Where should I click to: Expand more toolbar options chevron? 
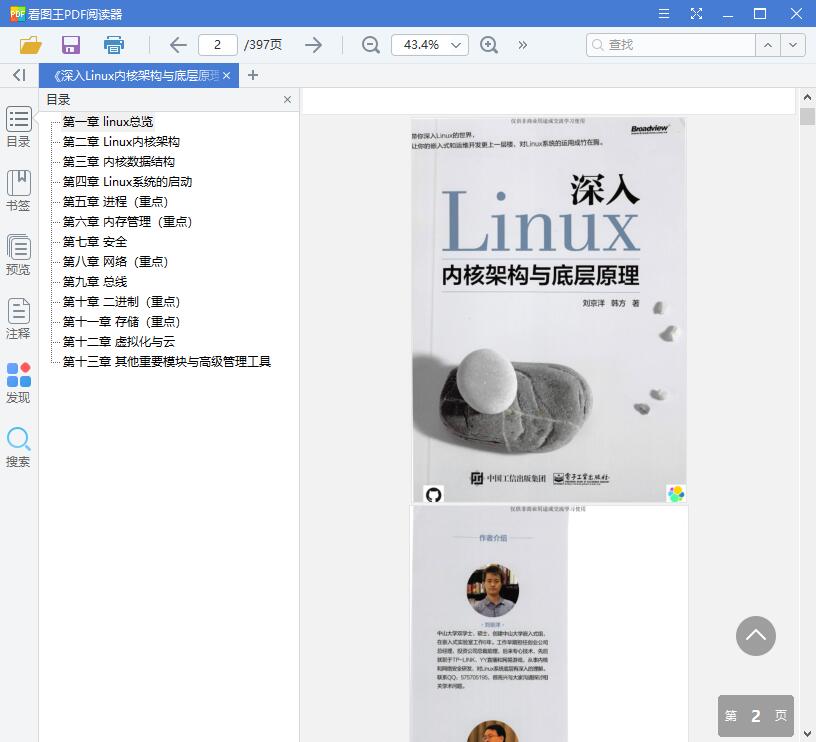click(x=522, y=45)
